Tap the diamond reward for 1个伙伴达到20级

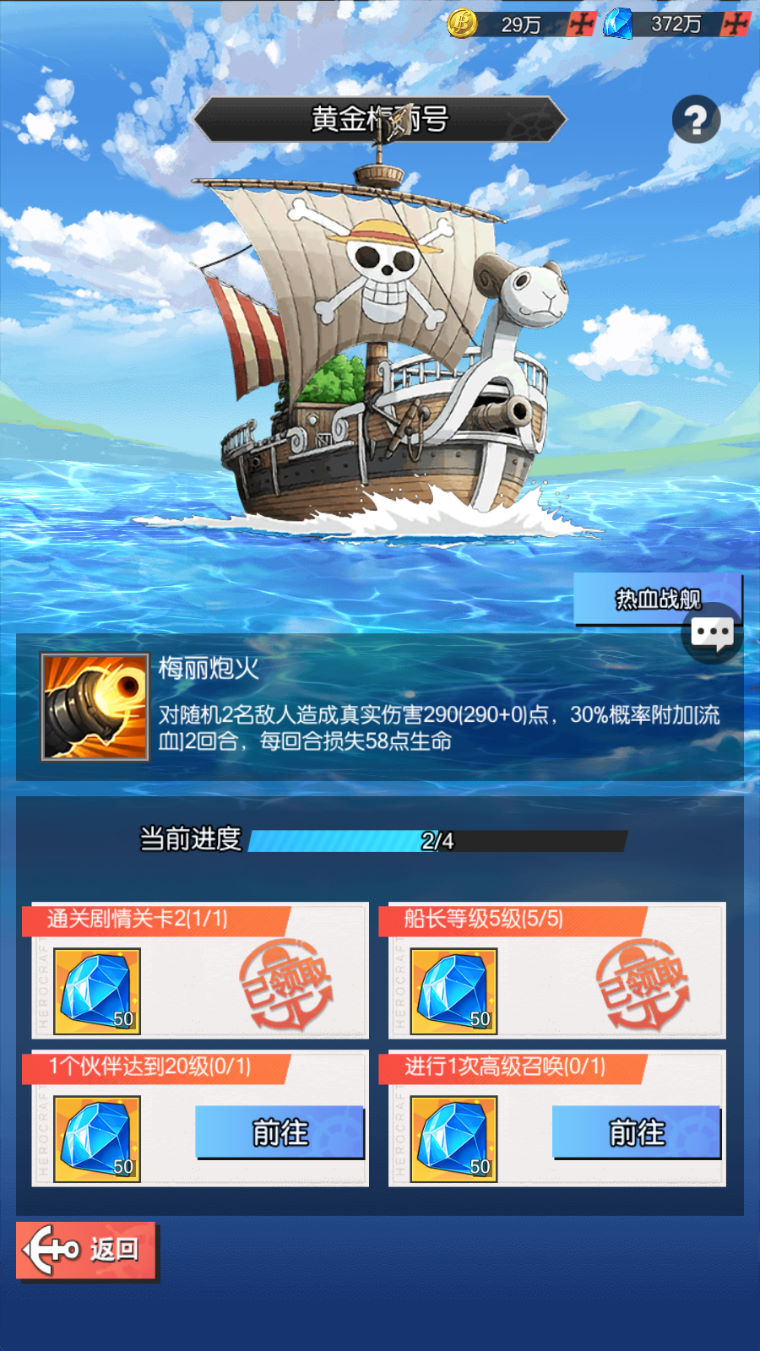(96, 1139)
